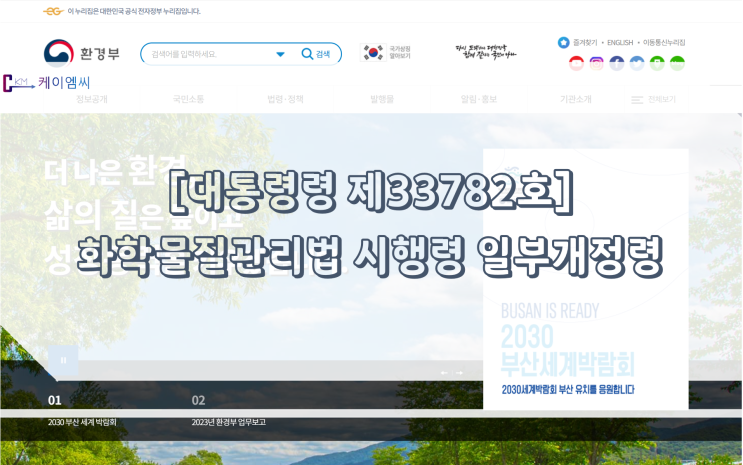The width and height of the screenshot is (743, 465).
Task: Open the YouTube social icon
Action: (x=576, y=63)
